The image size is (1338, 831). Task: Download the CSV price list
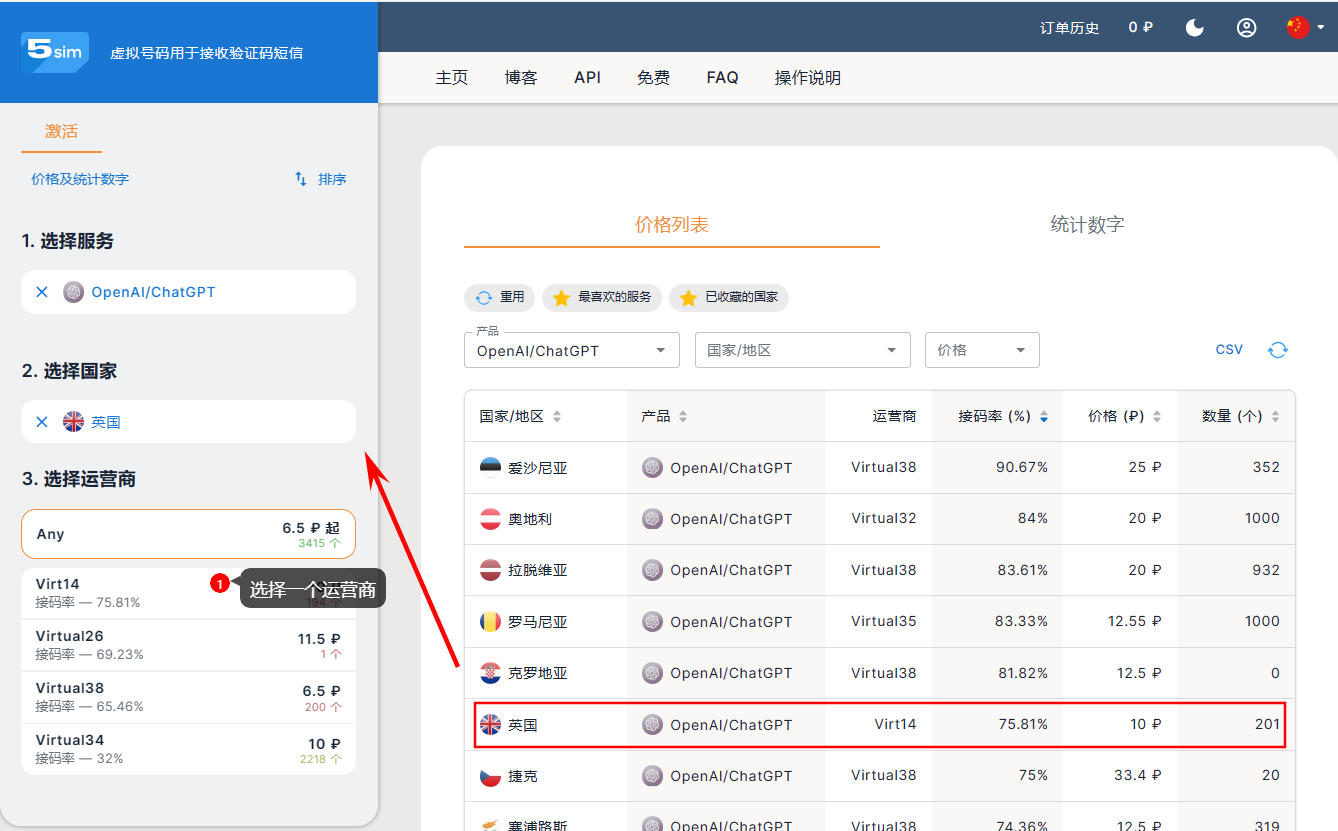click(x=1229, y=350)
